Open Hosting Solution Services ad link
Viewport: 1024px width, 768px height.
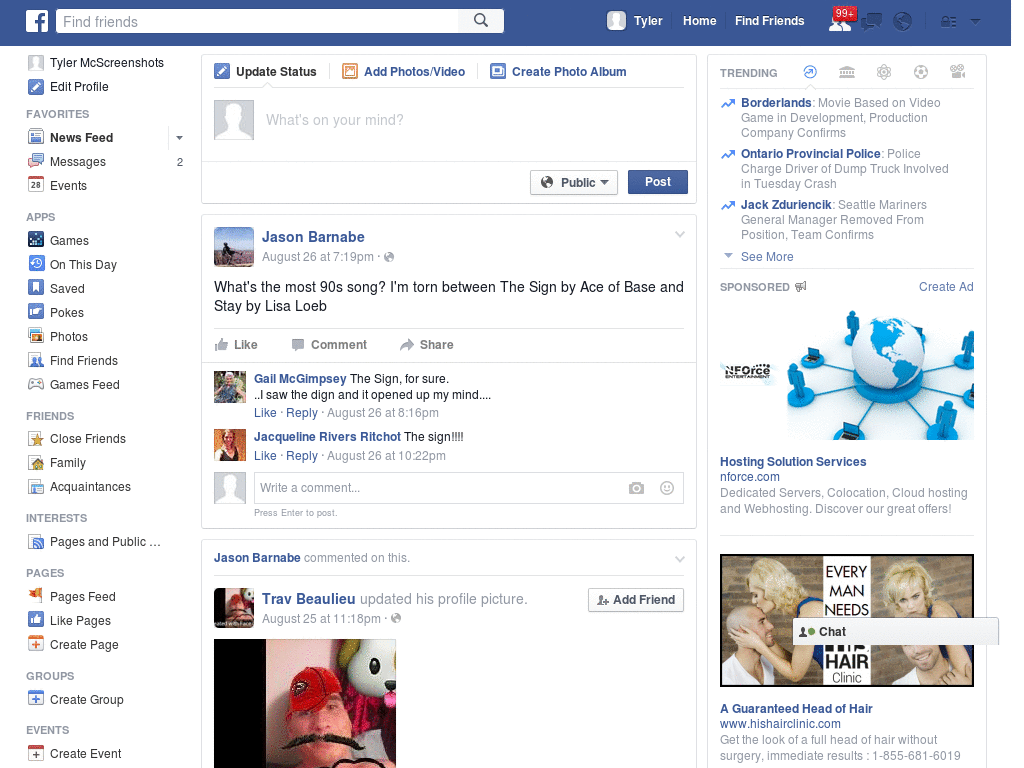click(793, 462)
